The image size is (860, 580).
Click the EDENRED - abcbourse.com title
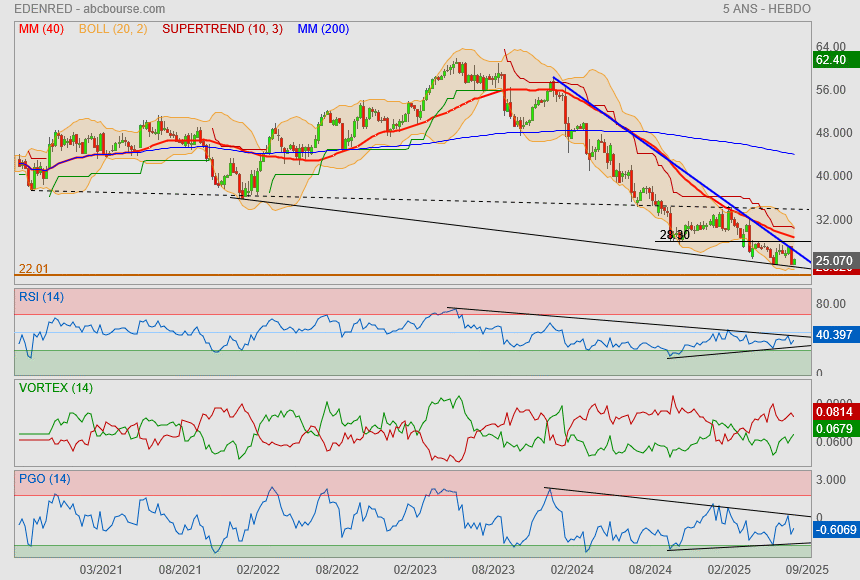coord(90,9)
